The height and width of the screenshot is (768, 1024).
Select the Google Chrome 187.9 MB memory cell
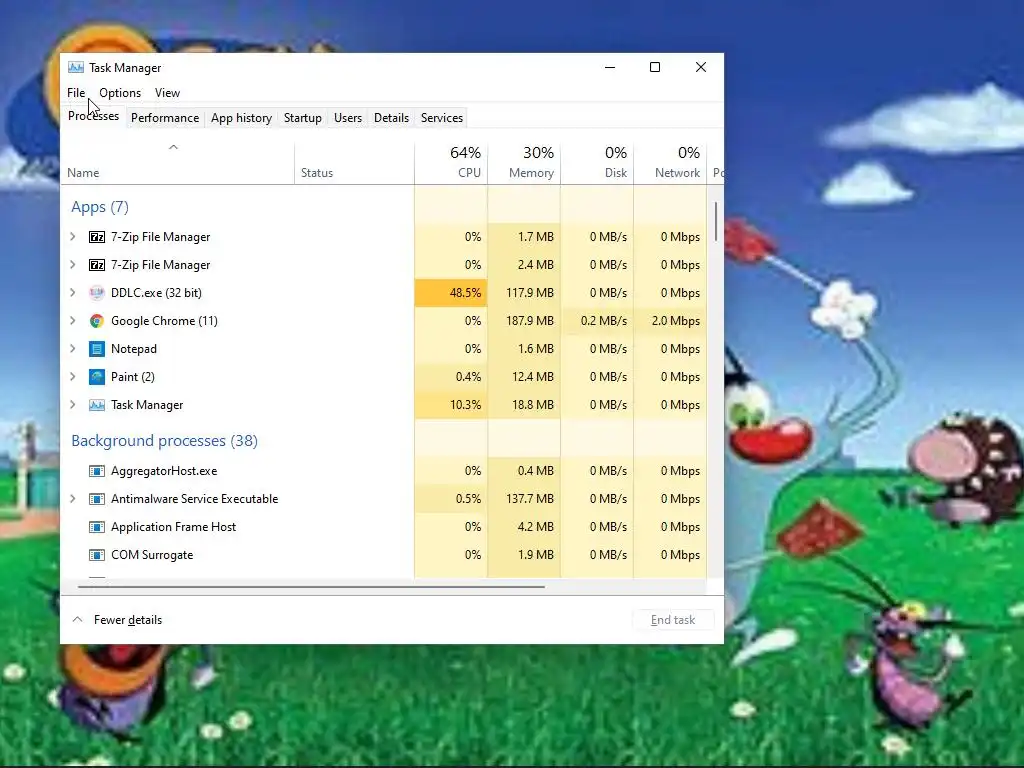[524, 321]
